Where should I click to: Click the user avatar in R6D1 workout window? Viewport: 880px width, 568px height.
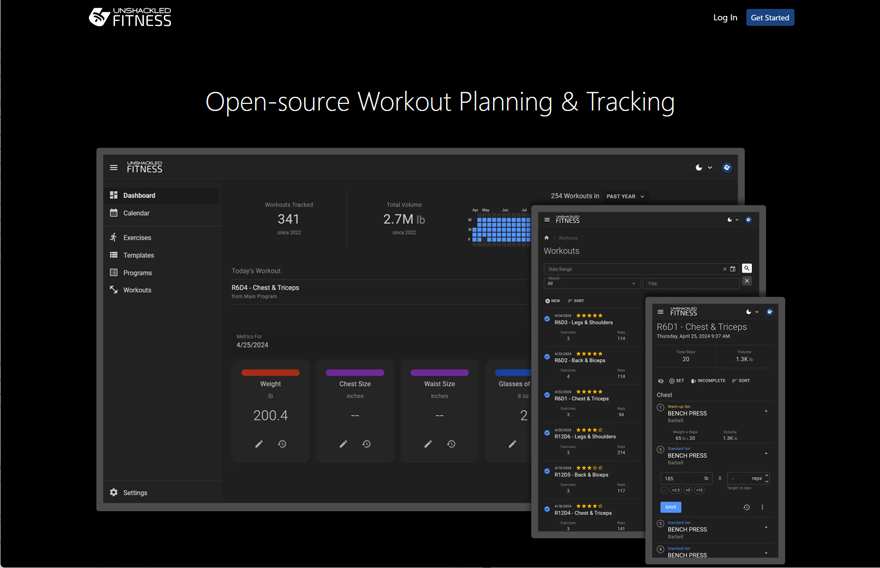pos(769,312)
